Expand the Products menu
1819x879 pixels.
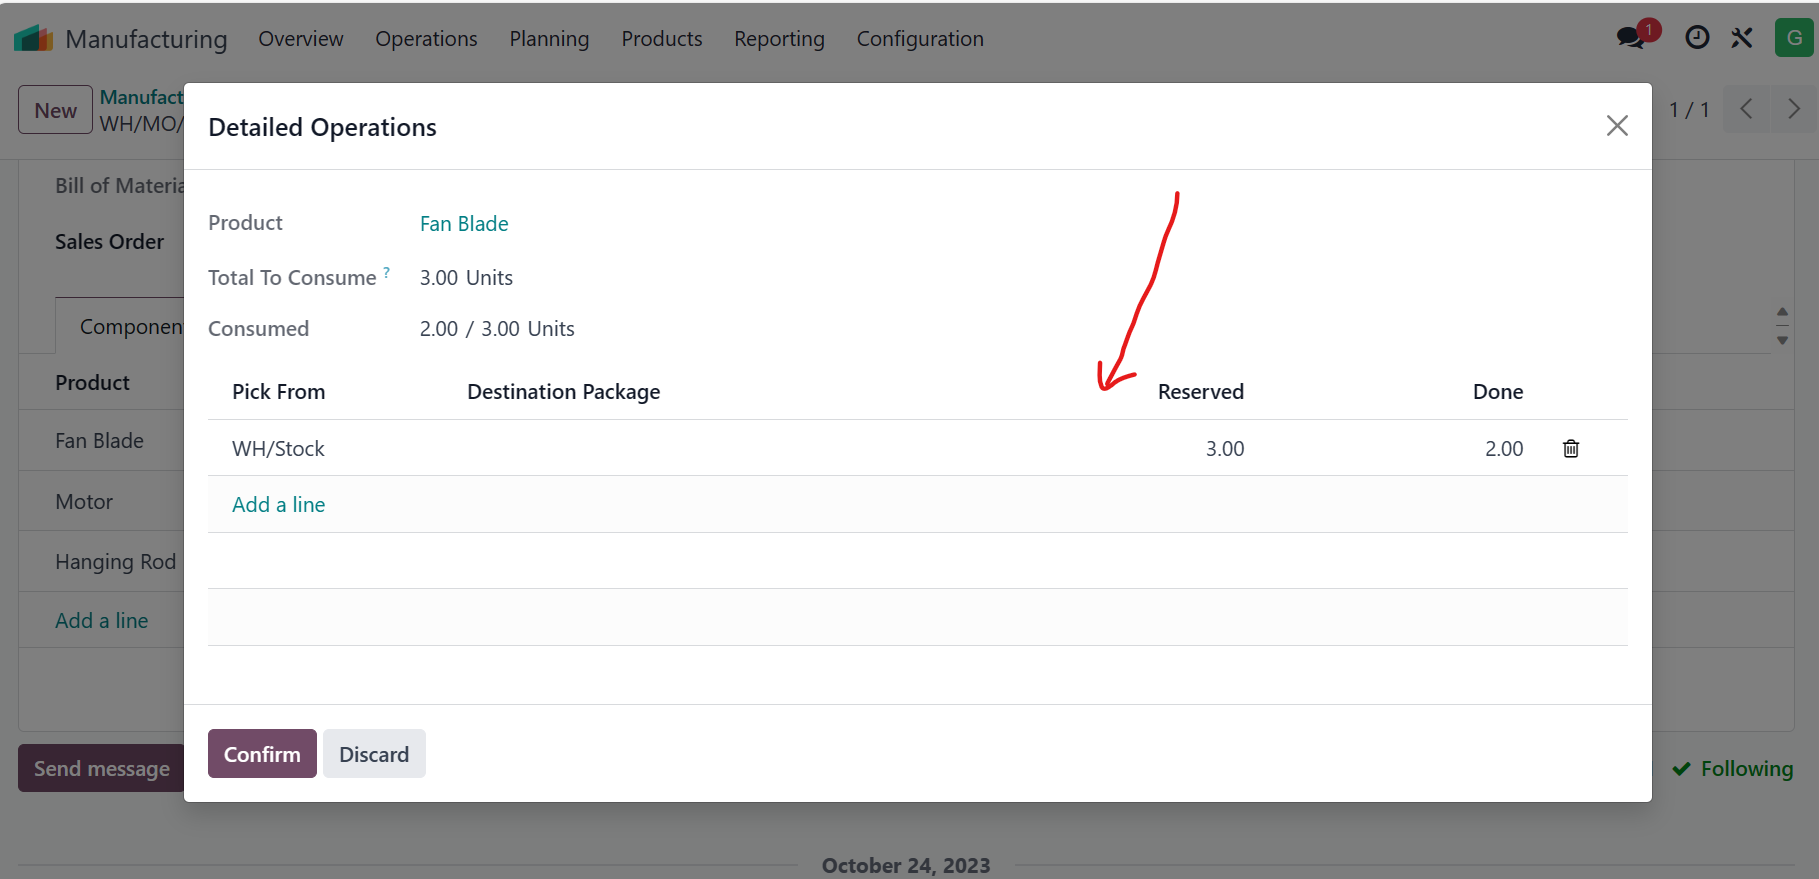click(x=662, y=39)
